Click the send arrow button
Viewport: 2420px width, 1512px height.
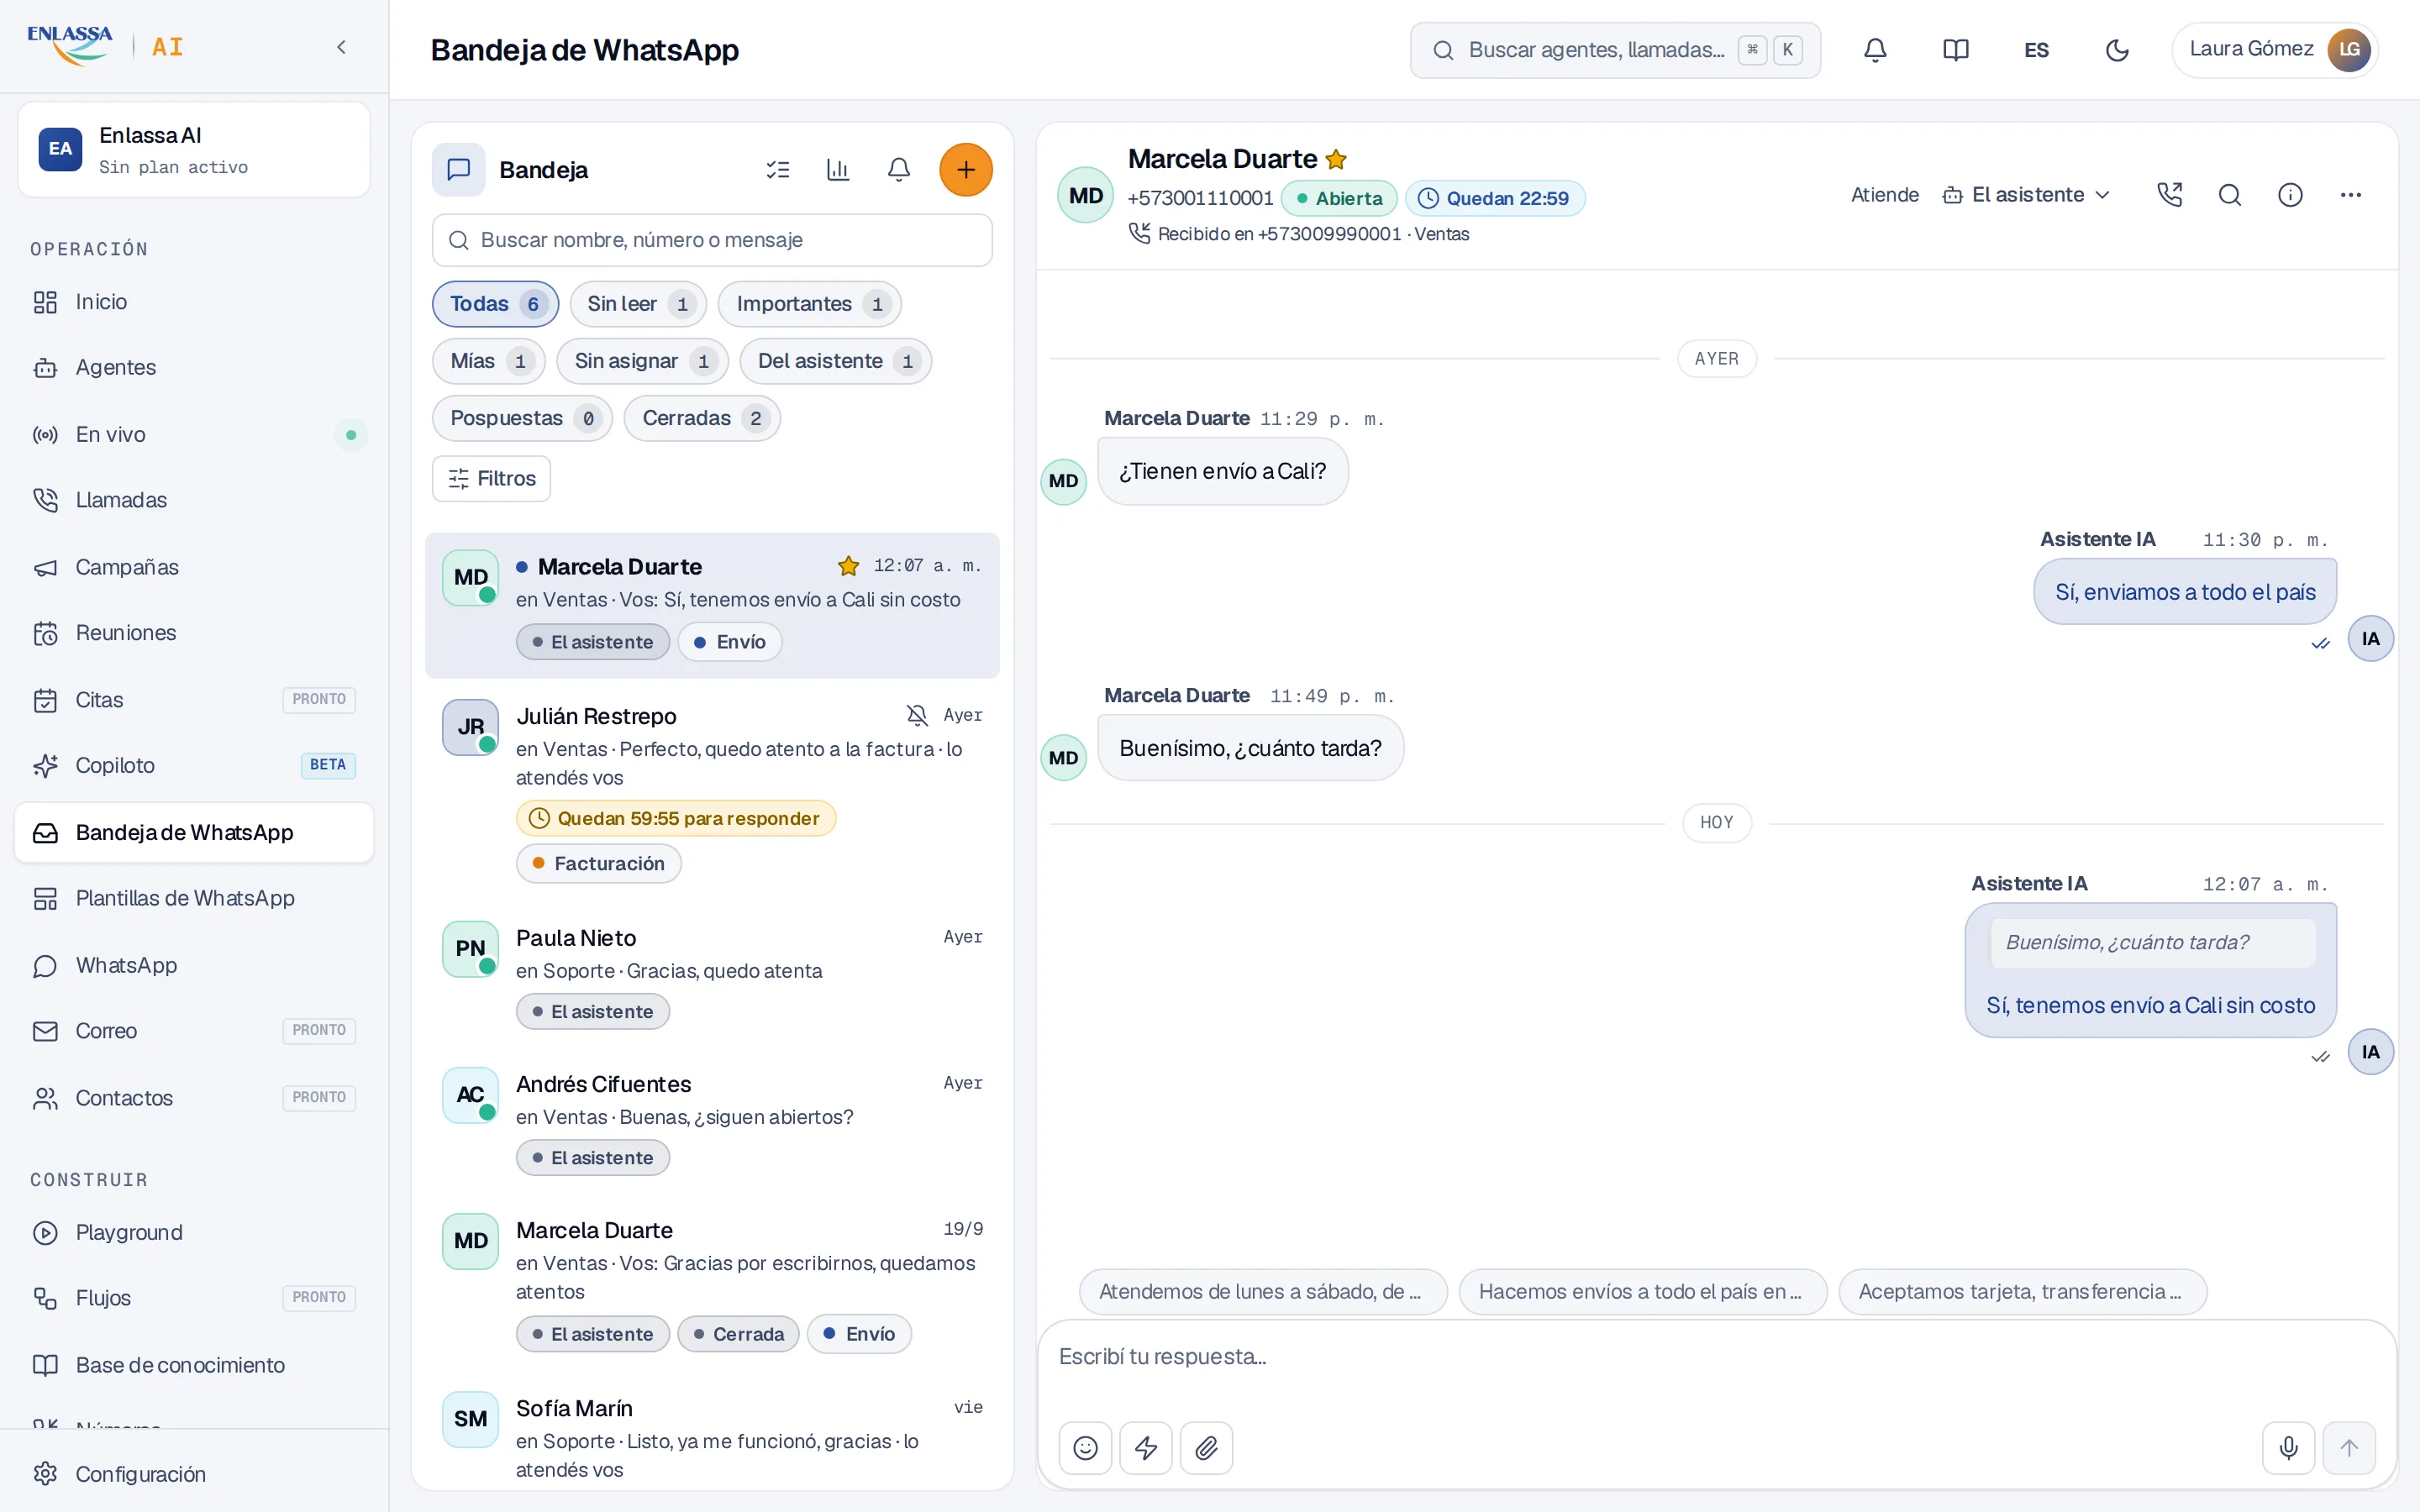pos(2349,1447)
